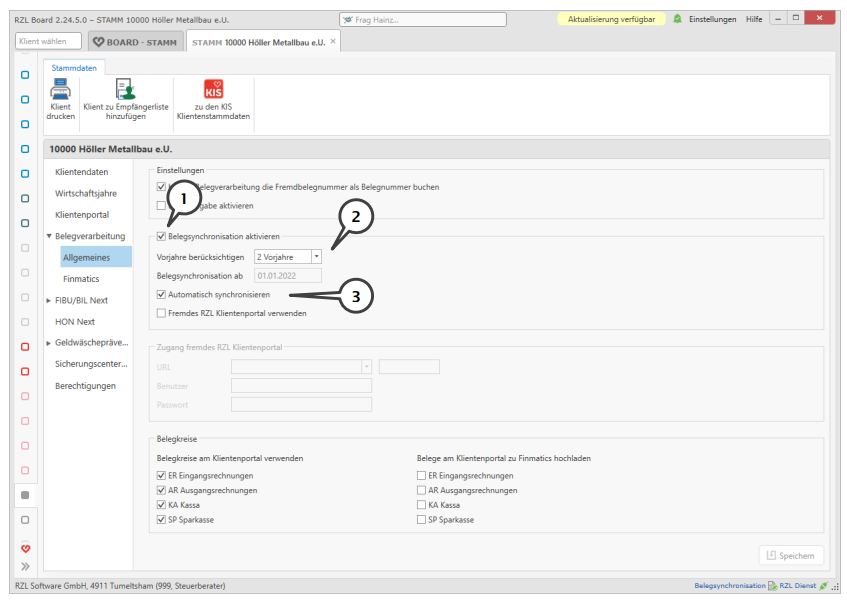Click the Speichern button
847x600 pixels.
[791, 556]
